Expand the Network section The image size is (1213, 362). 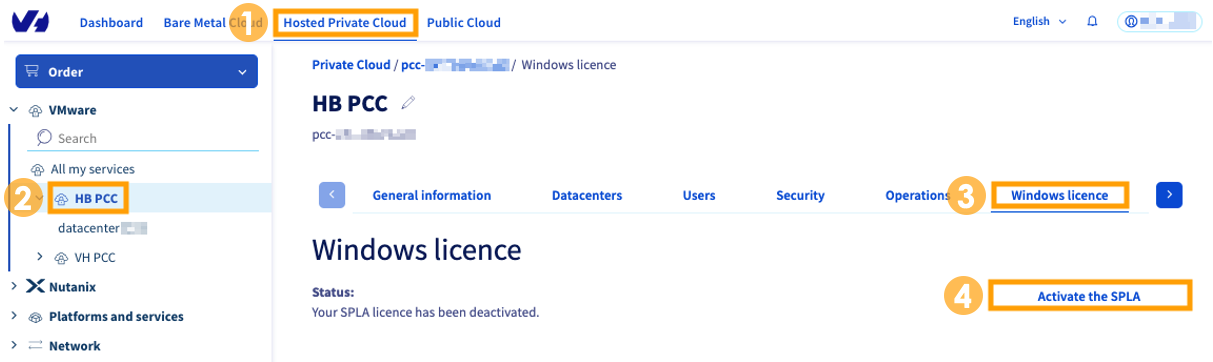coord(14,346)
